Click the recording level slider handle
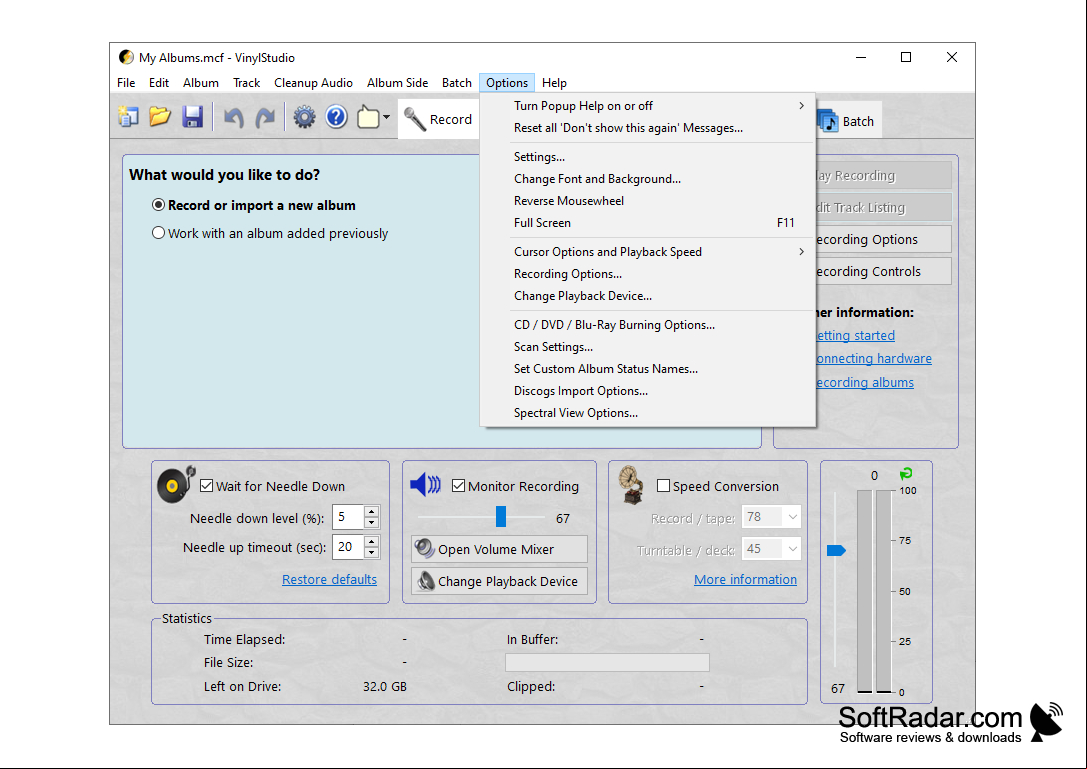The image size is (1087, 769). [x=836, y=551]
